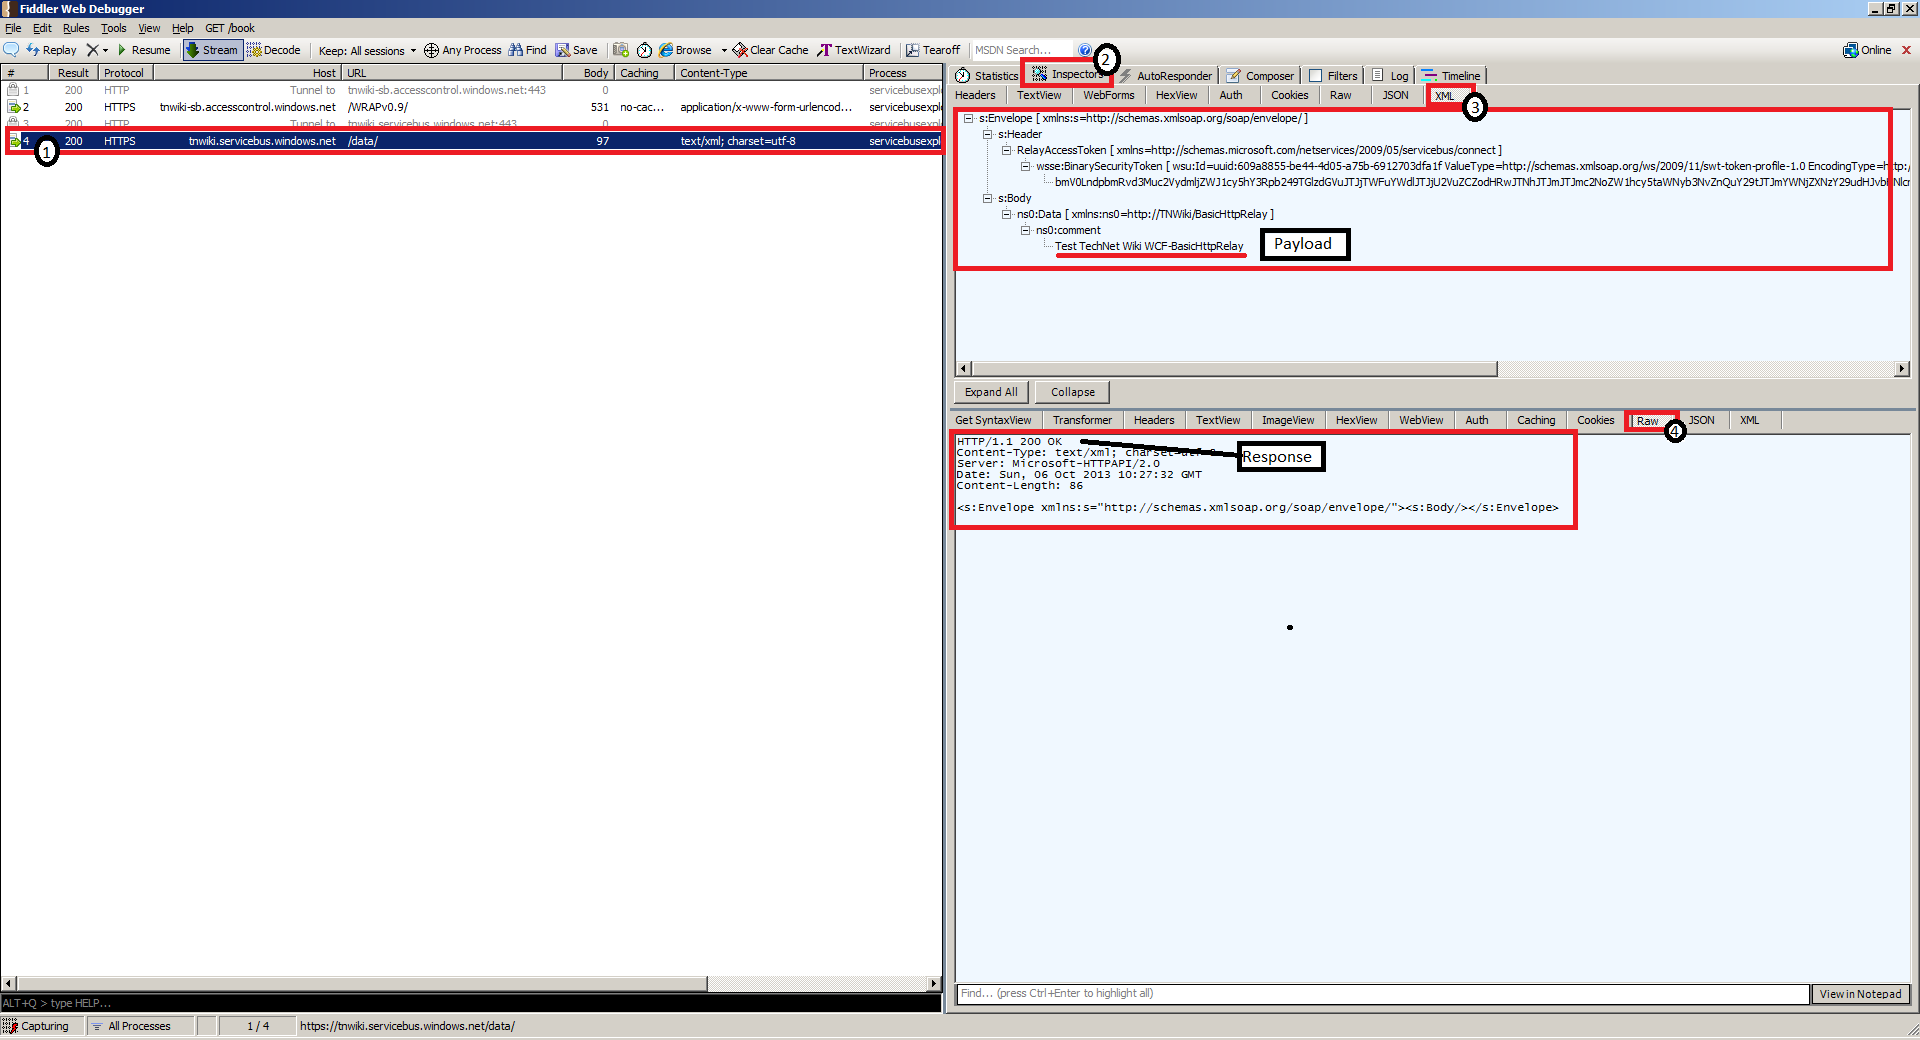Open the Log tab
Viewport: 1920px width, 1040px height.
tap(1390, 76)
